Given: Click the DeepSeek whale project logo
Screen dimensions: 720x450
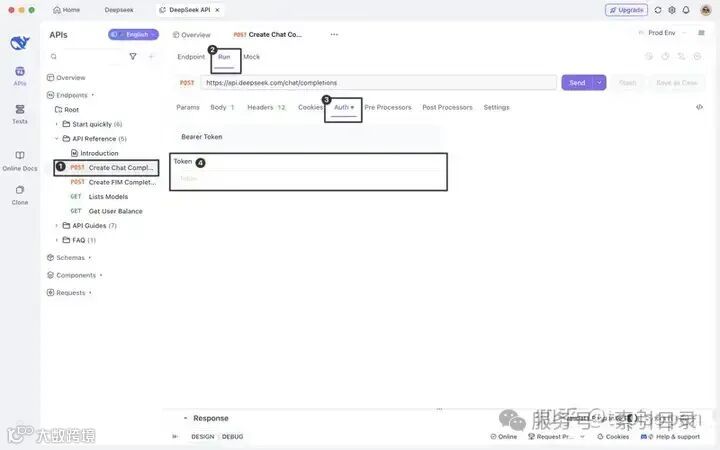Looking at the screenshot, I should point(20,43).
